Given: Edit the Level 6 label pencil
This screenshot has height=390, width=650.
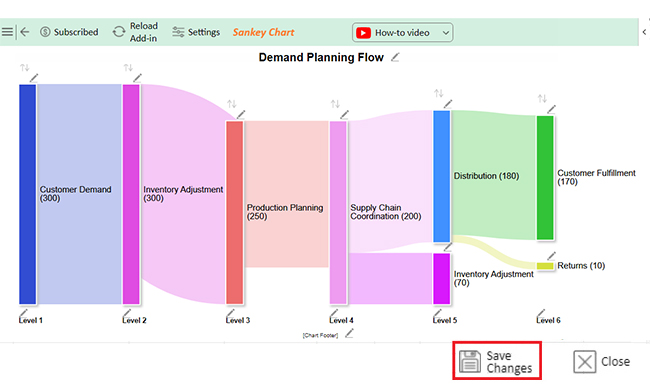Looking at the screenshot, I should coord(541,313).
